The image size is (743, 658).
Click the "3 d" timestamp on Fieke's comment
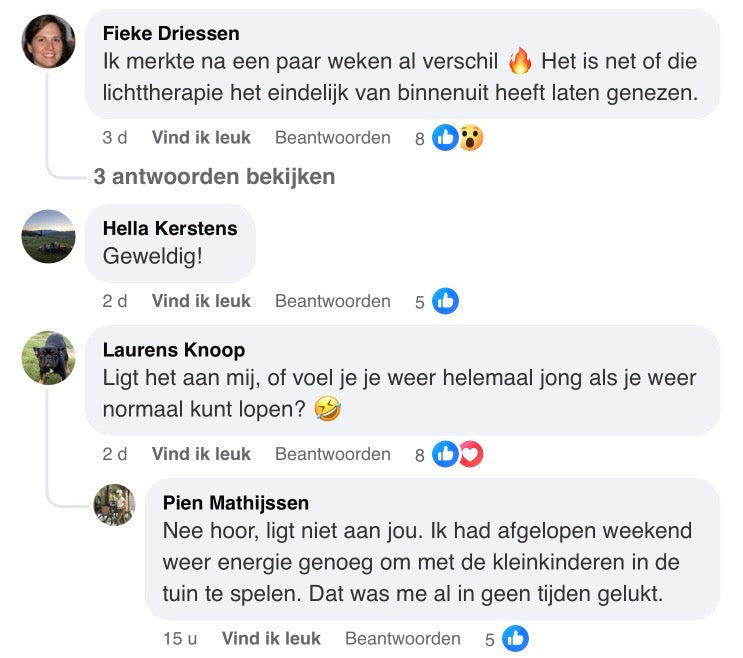115,138
